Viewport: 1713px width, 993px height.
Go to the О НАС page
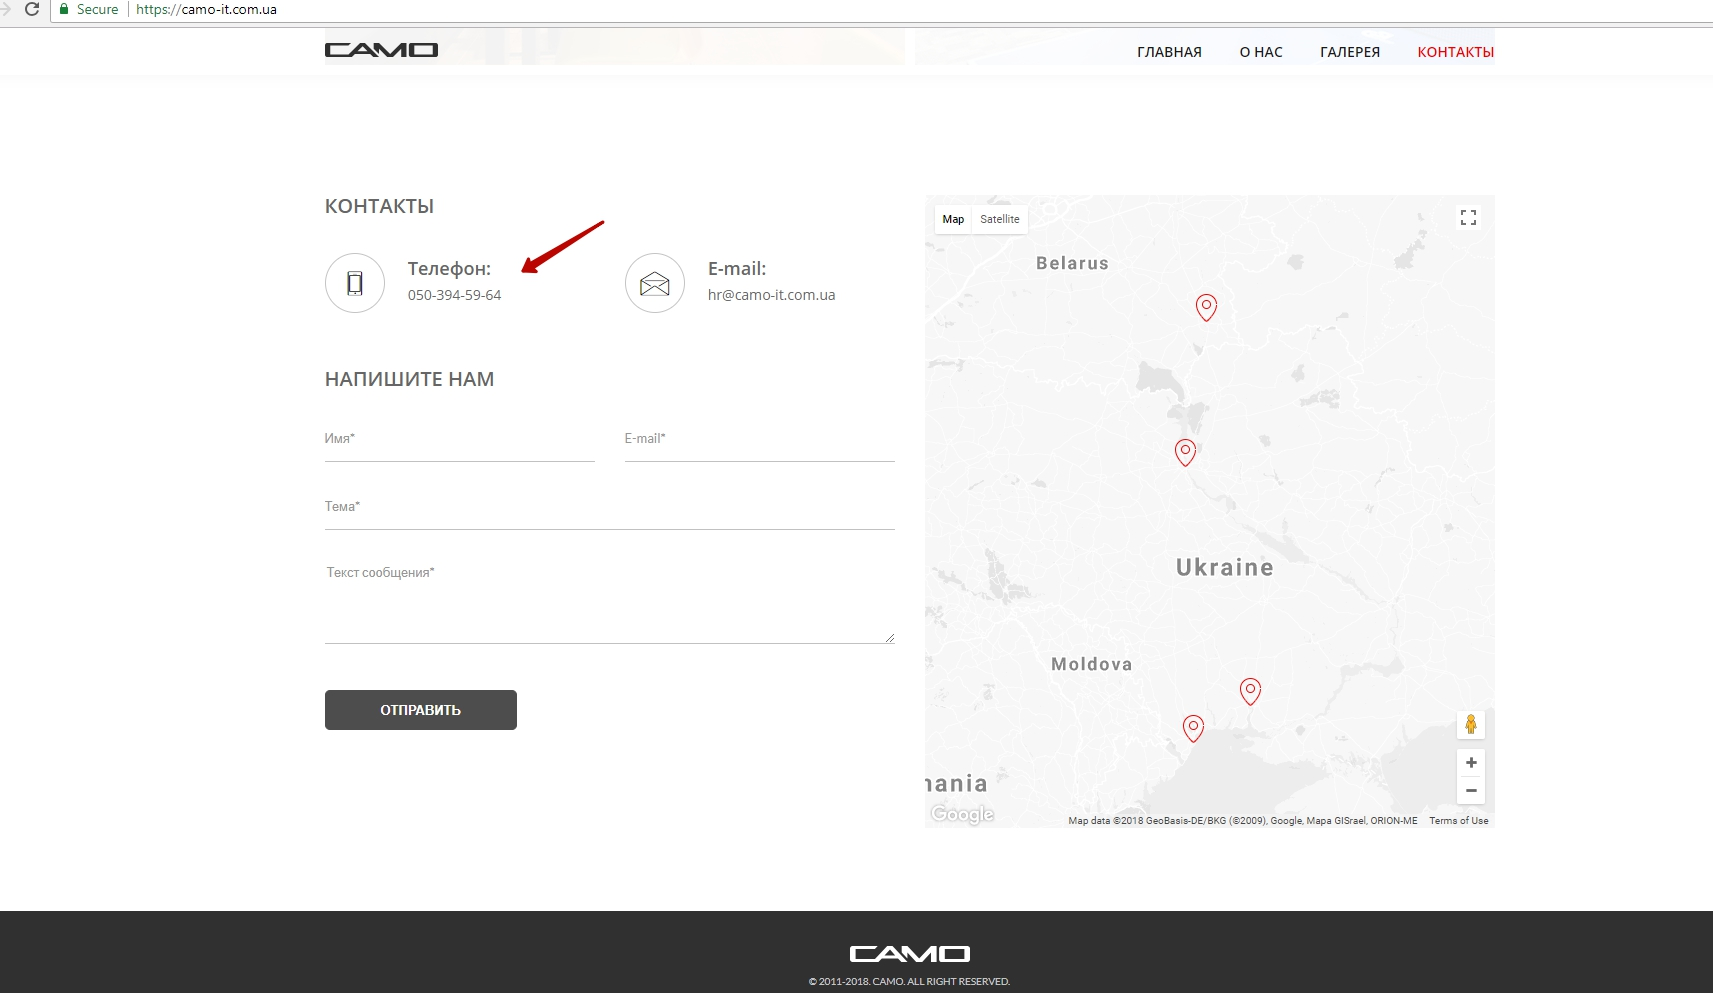click(1260, 52)
